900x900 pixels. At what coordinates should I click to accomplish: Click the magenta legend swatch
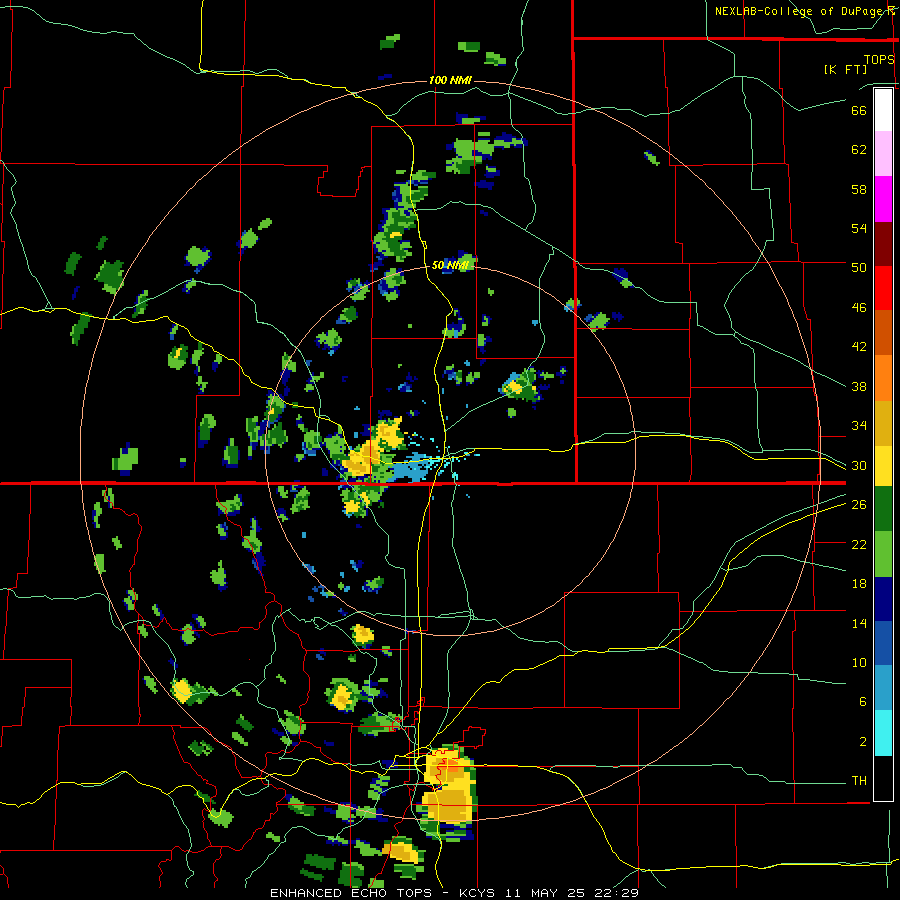[883, 199]
